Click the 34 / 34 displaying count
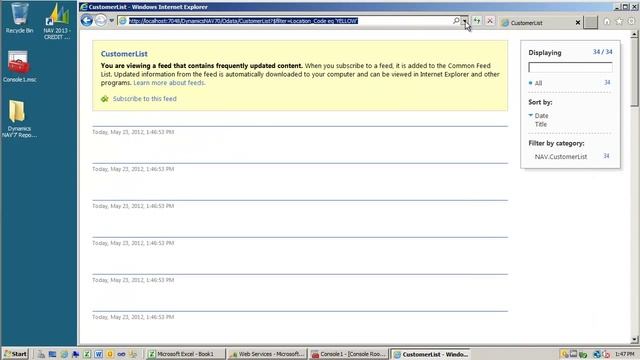This screenshot has width=640, height=360. coord(602,52)
